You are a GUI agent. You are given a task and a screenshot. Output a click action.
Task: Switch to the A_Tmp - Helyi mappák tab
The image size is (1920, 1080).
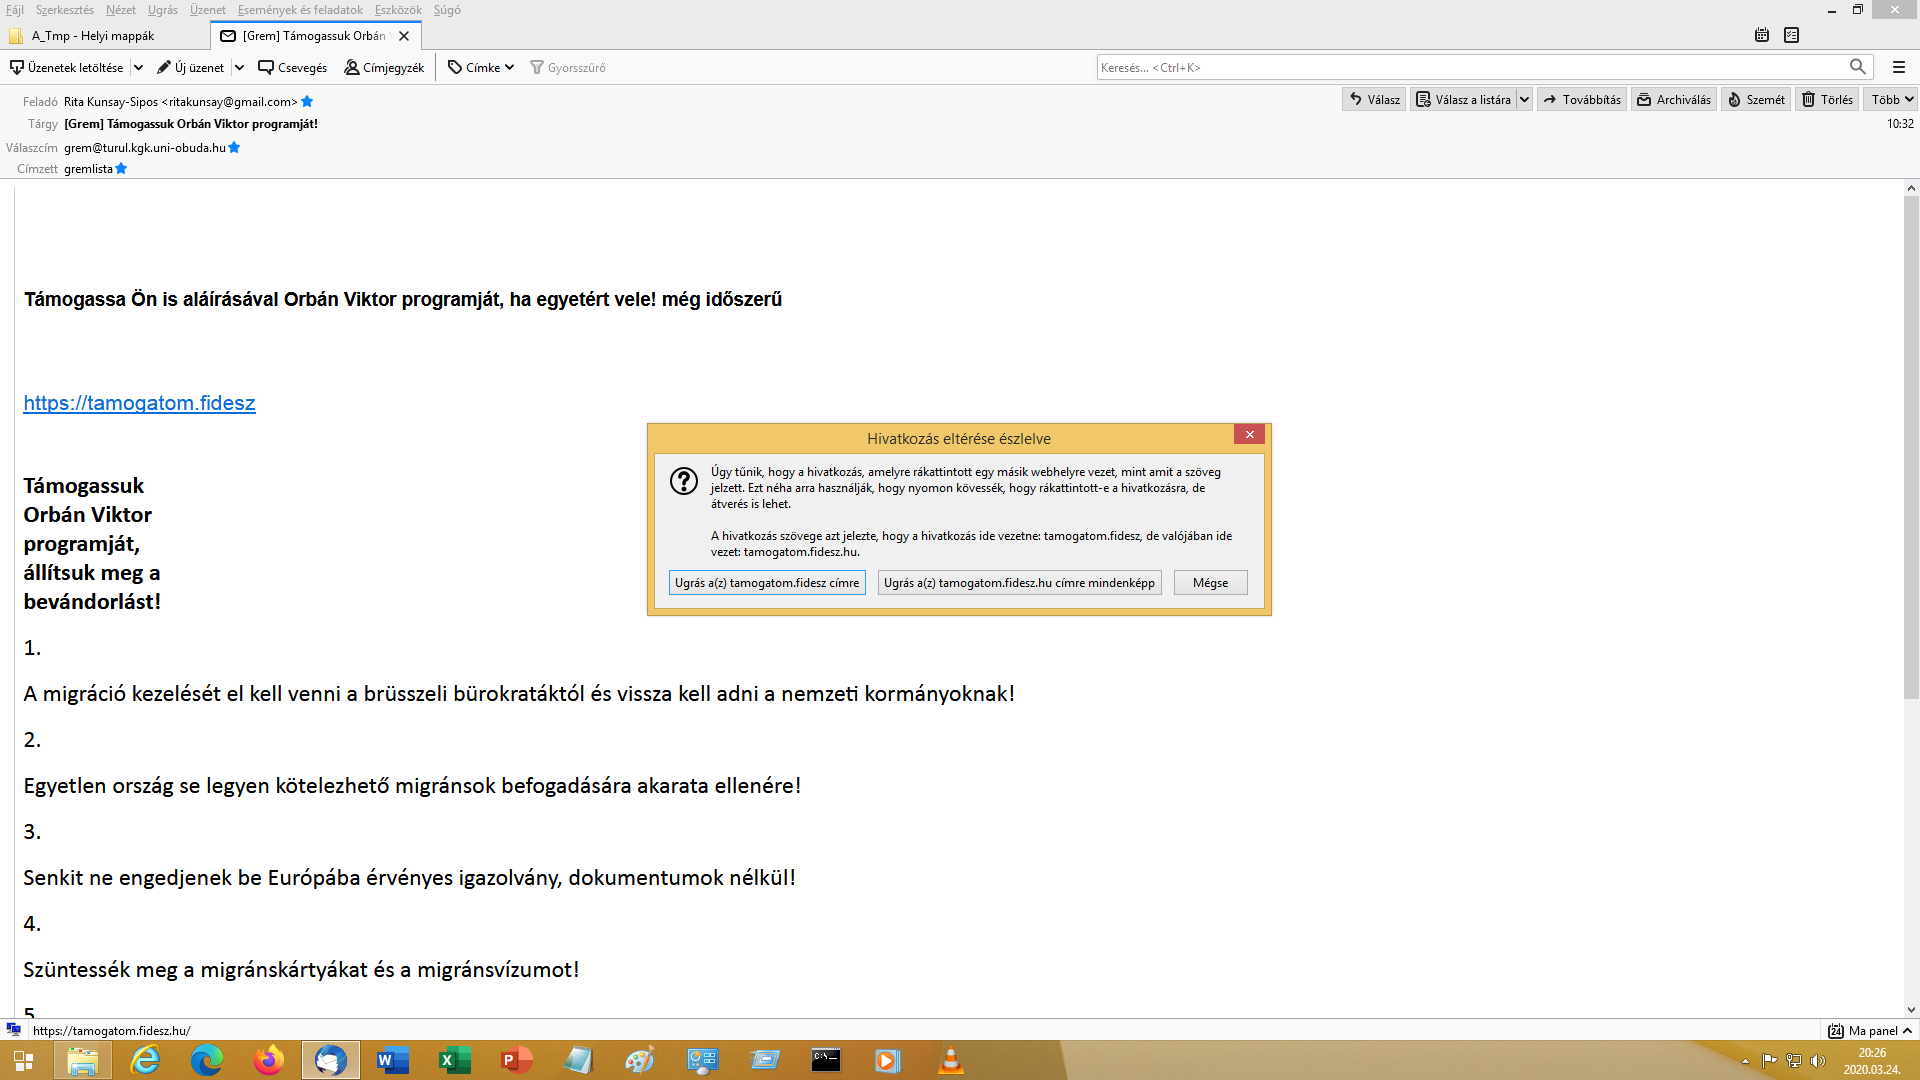pyautogui.click(x=105, y=35)
